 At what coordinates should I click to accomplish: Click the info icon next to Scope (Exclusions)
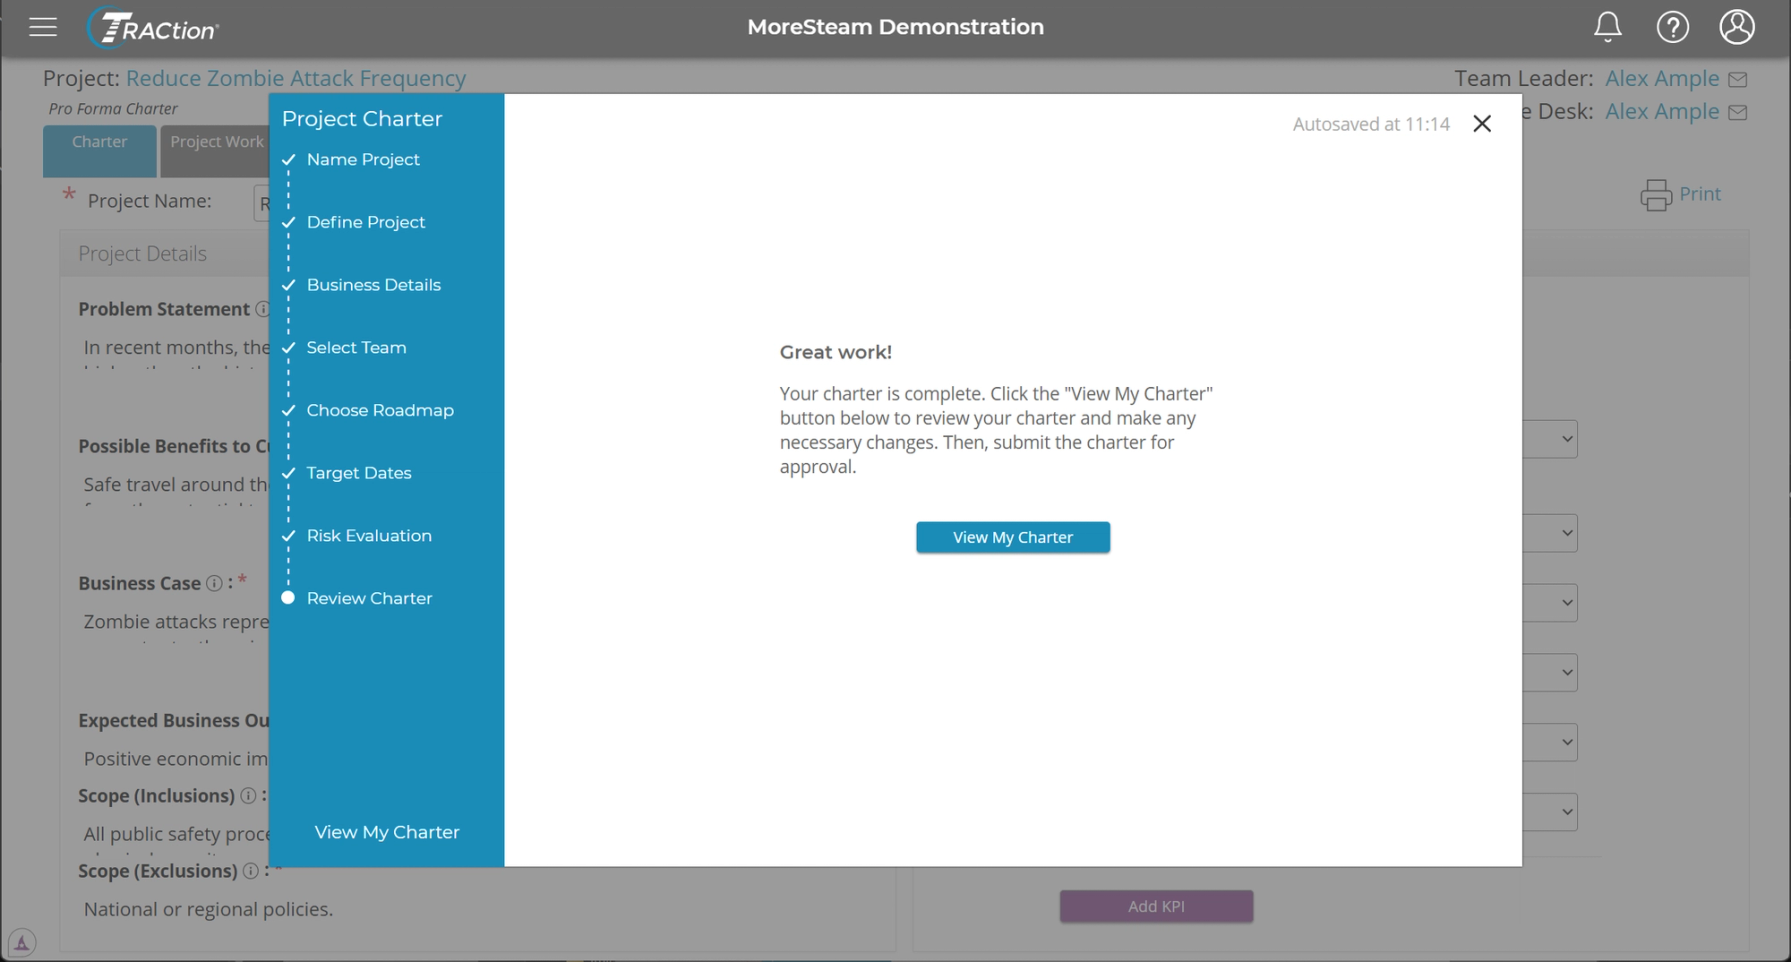pos(251,871)
